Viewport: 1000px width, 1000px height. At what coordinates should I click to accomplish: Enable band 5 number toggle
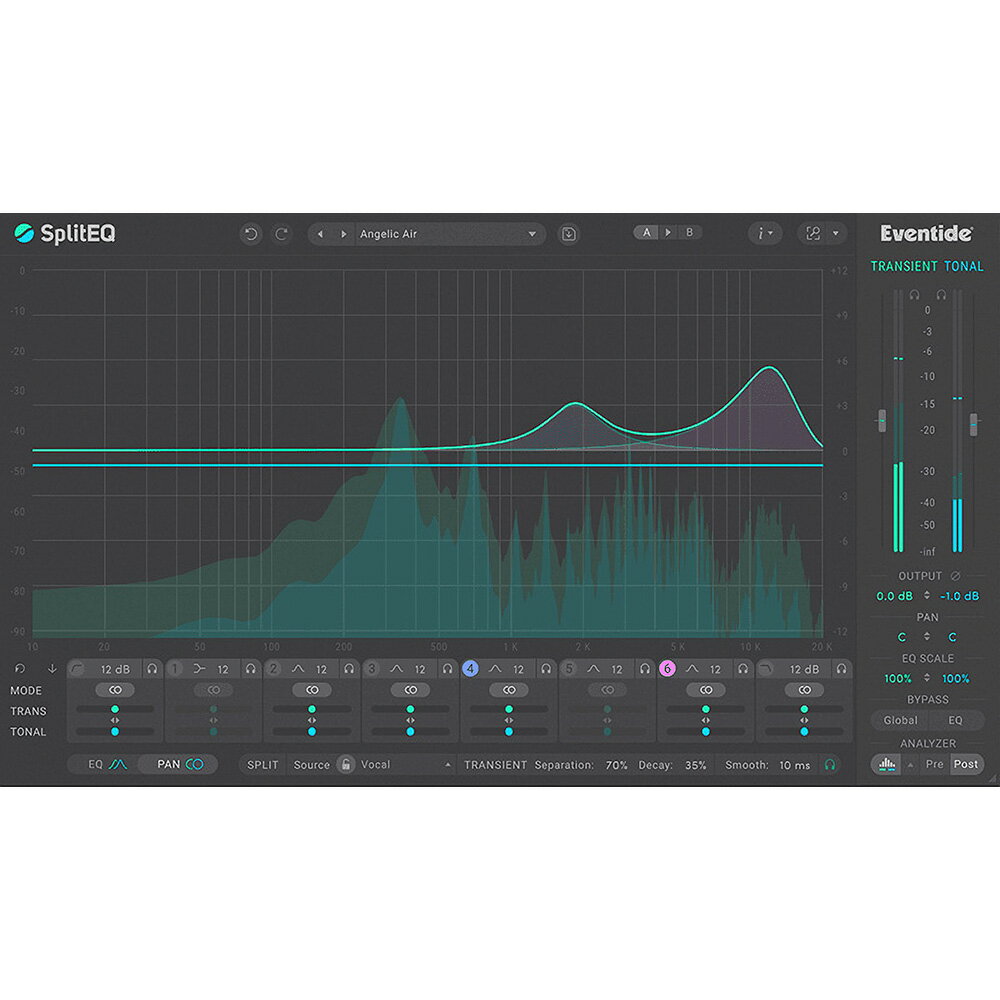(x=569, y=669)
